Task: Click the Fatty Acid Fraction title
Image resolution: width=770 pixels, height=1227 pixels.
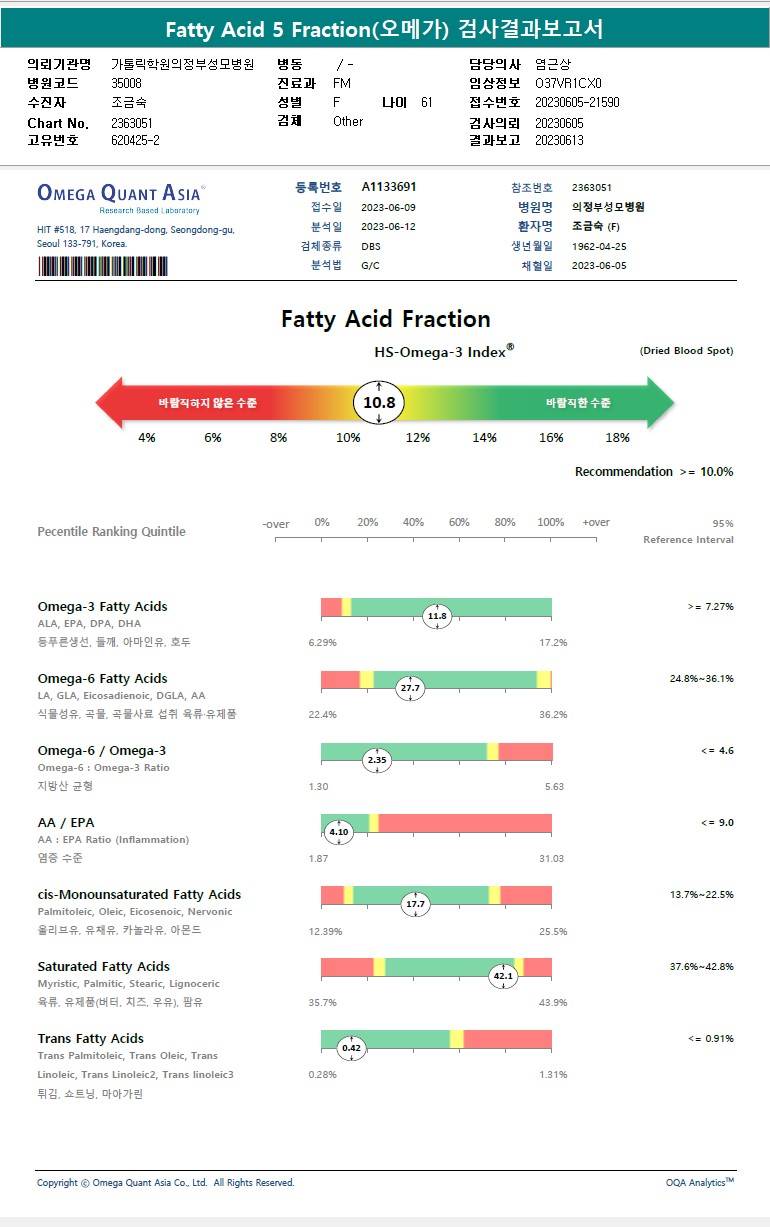Action: [x=385, y=319]
